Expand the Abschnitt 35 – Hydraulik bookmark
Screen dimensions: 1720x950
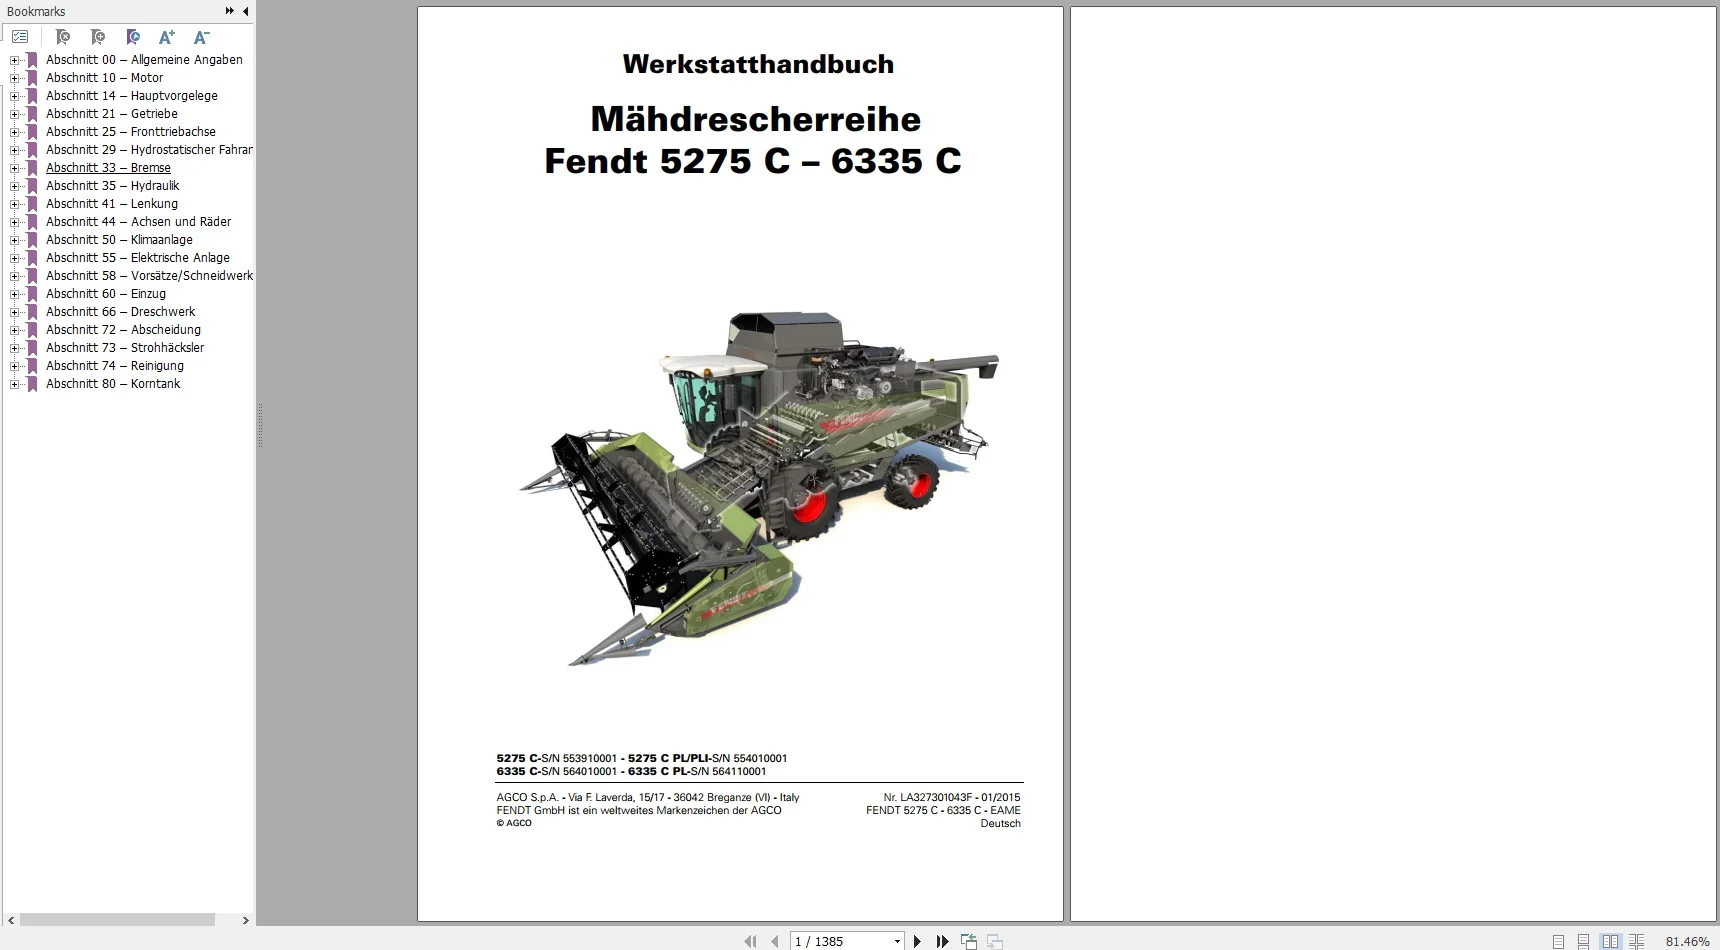(14, 186)
